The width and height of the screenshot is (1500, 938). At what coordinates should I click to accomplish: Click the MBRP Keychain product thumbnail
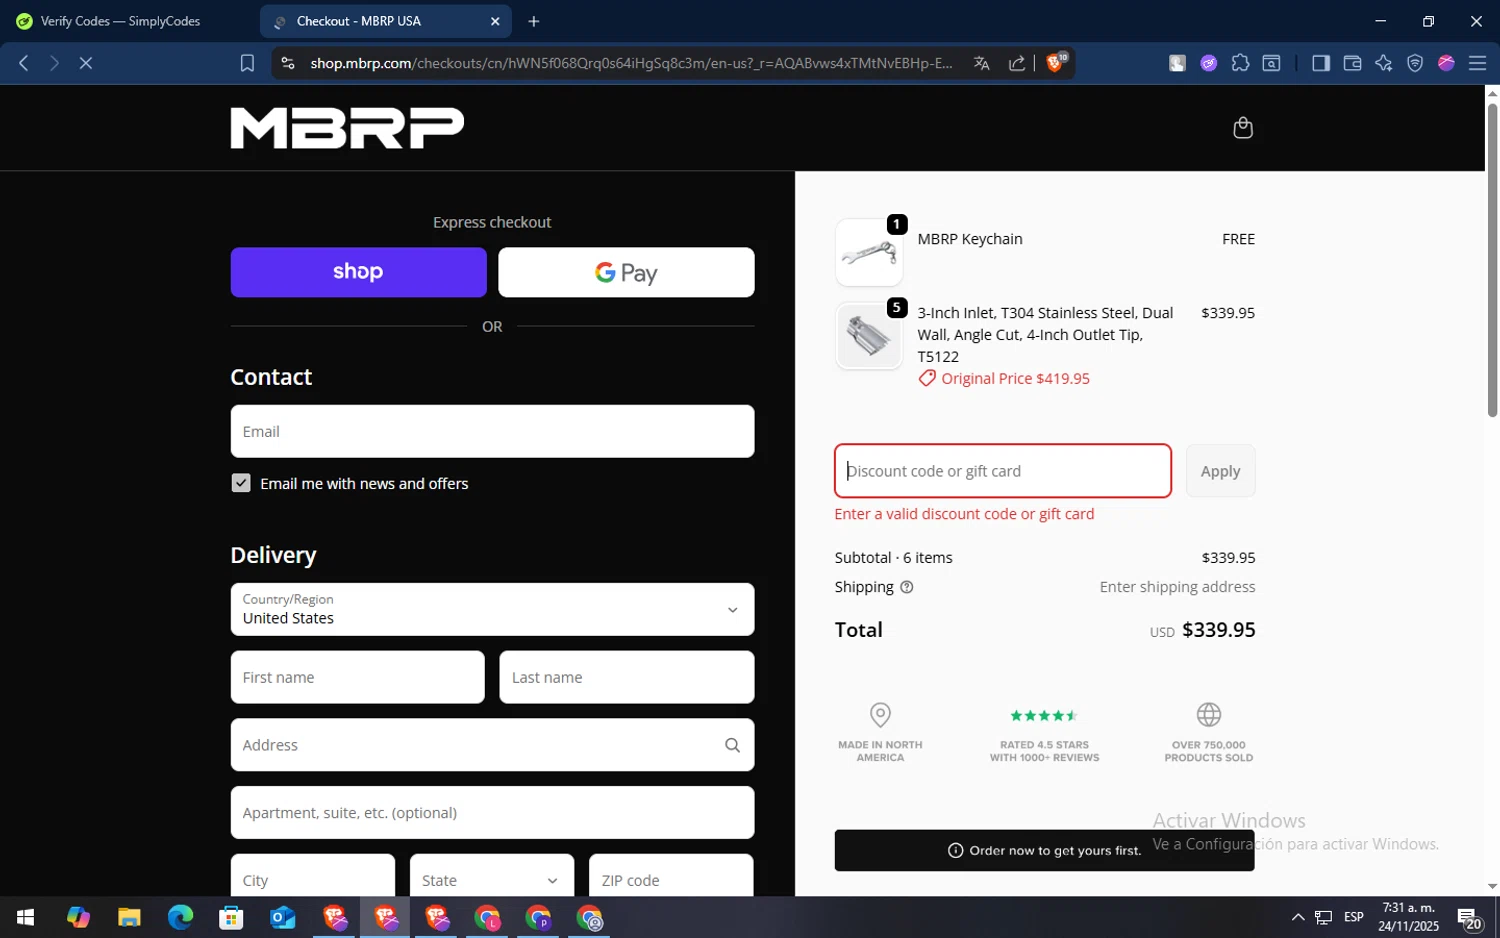pyautogui.click(x=869, y=253)
